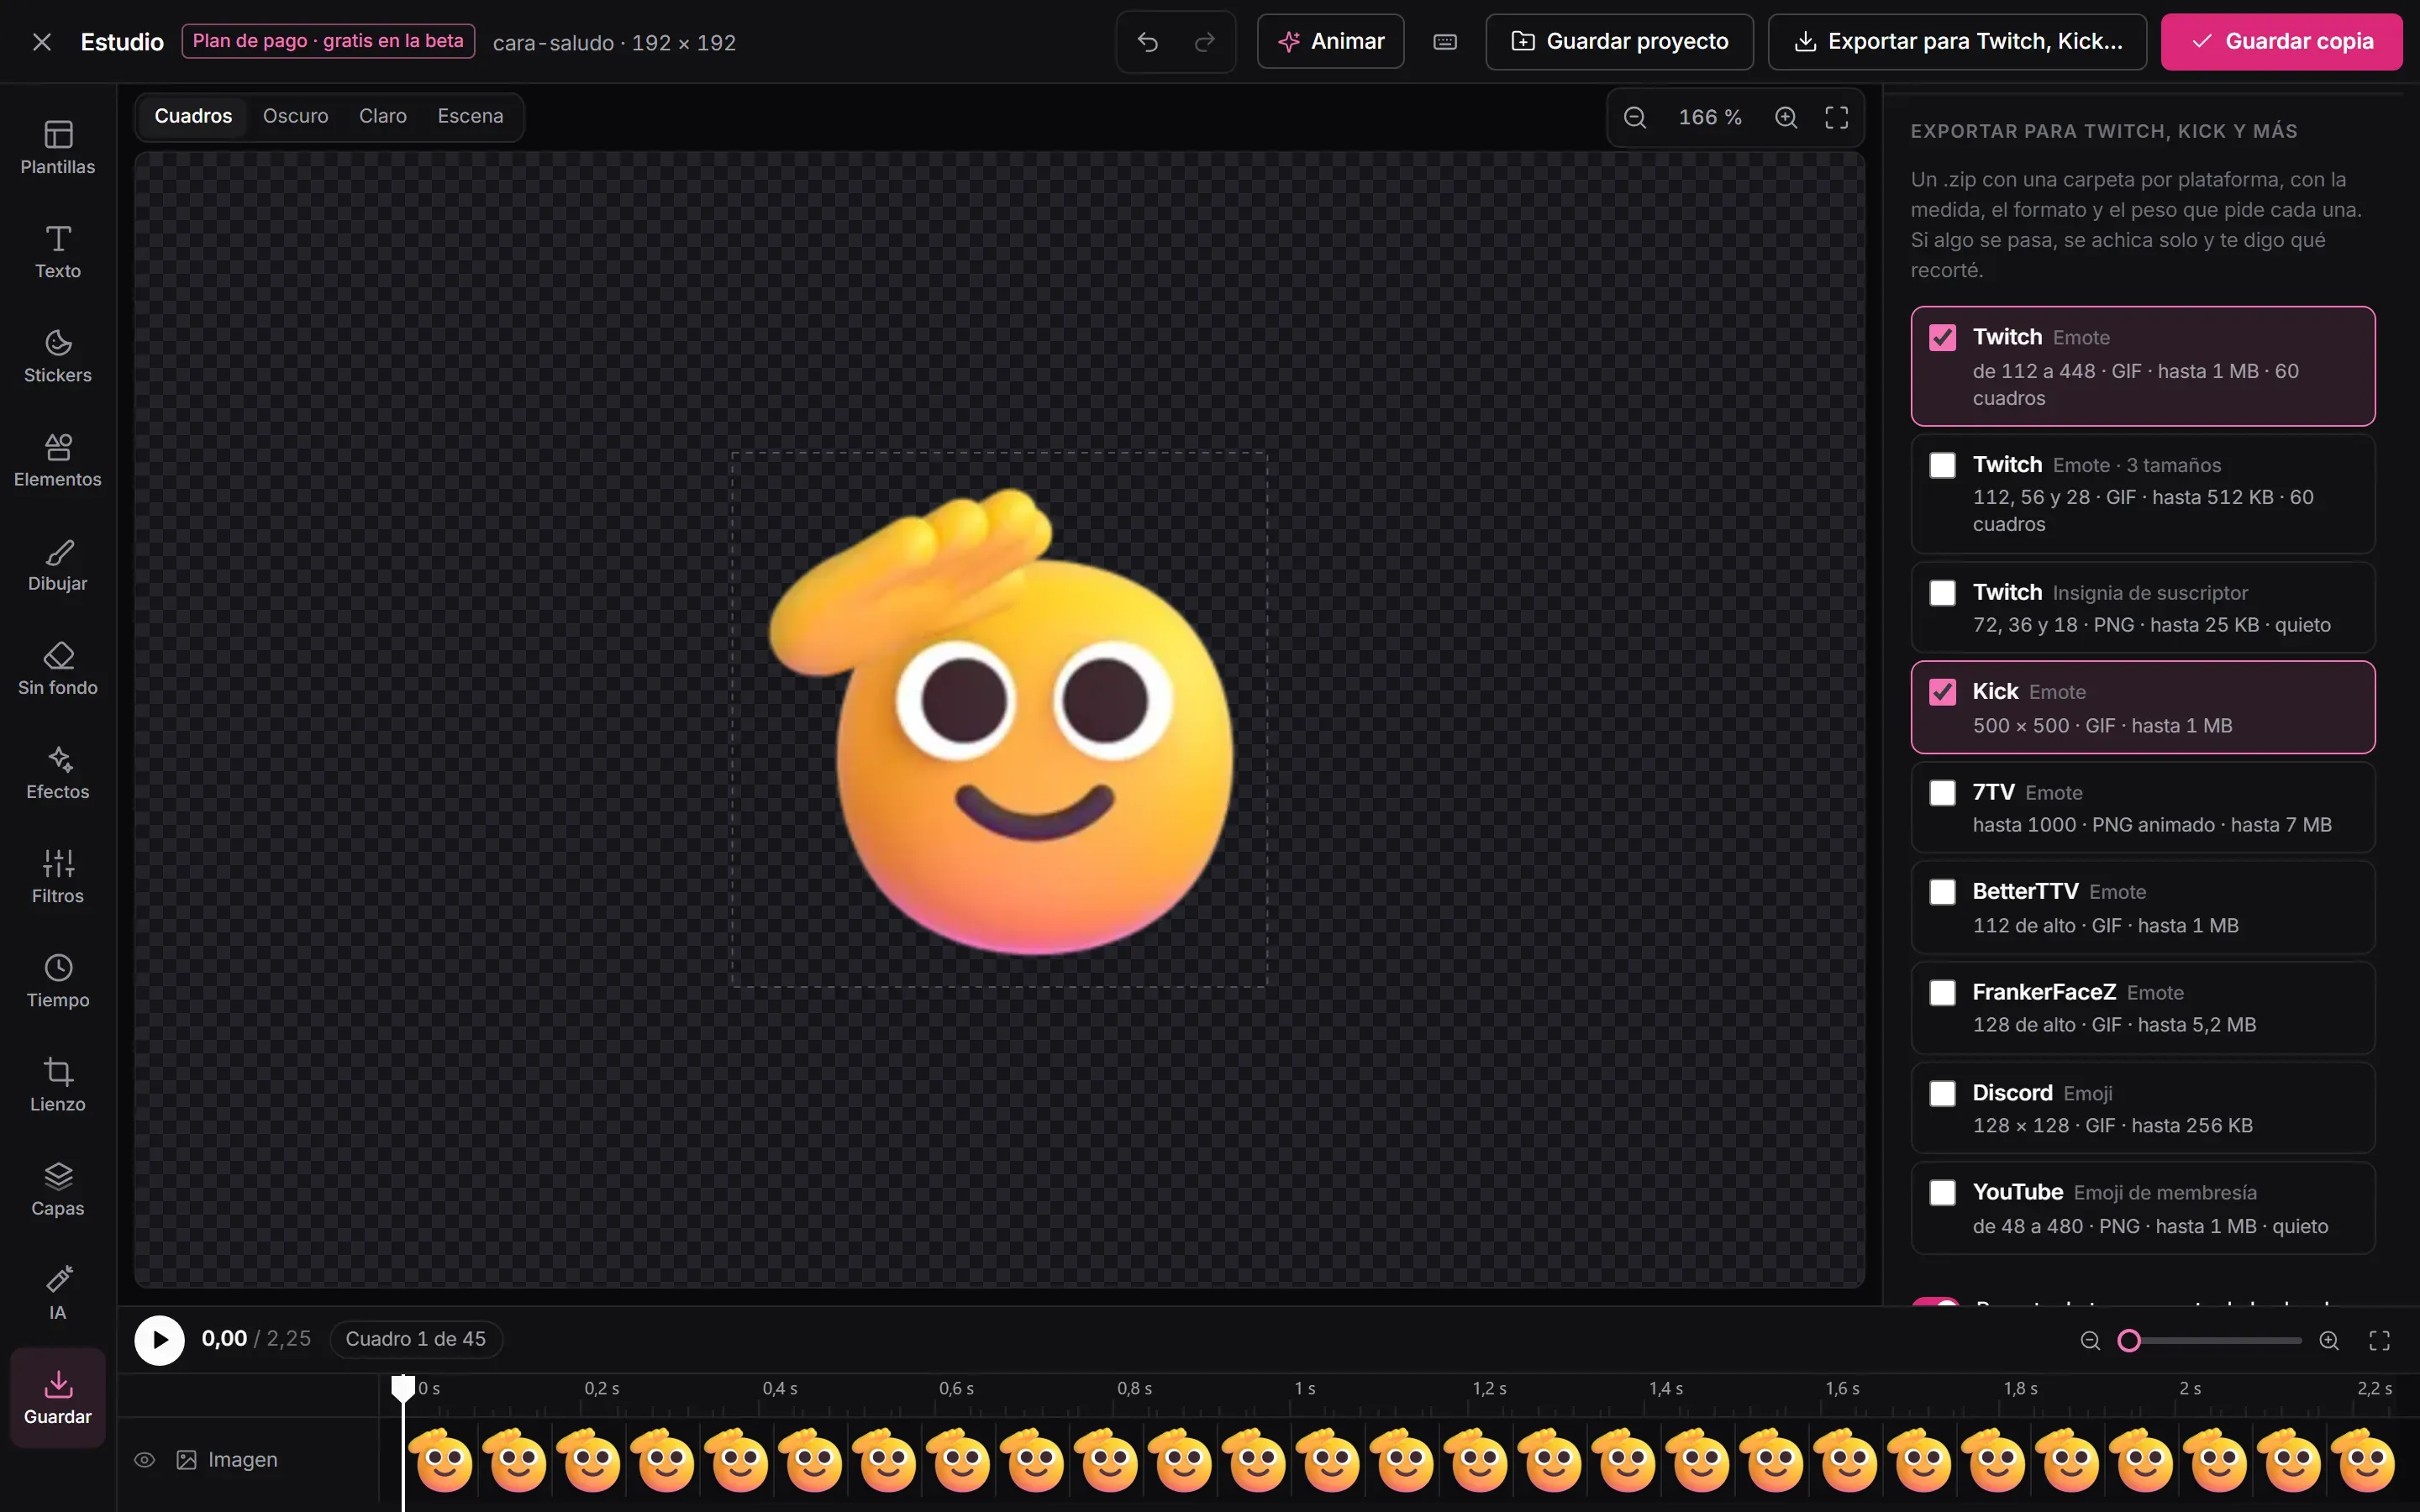Click the Guardar copia button
Screen dimensions: 2420x1512
2281,42
